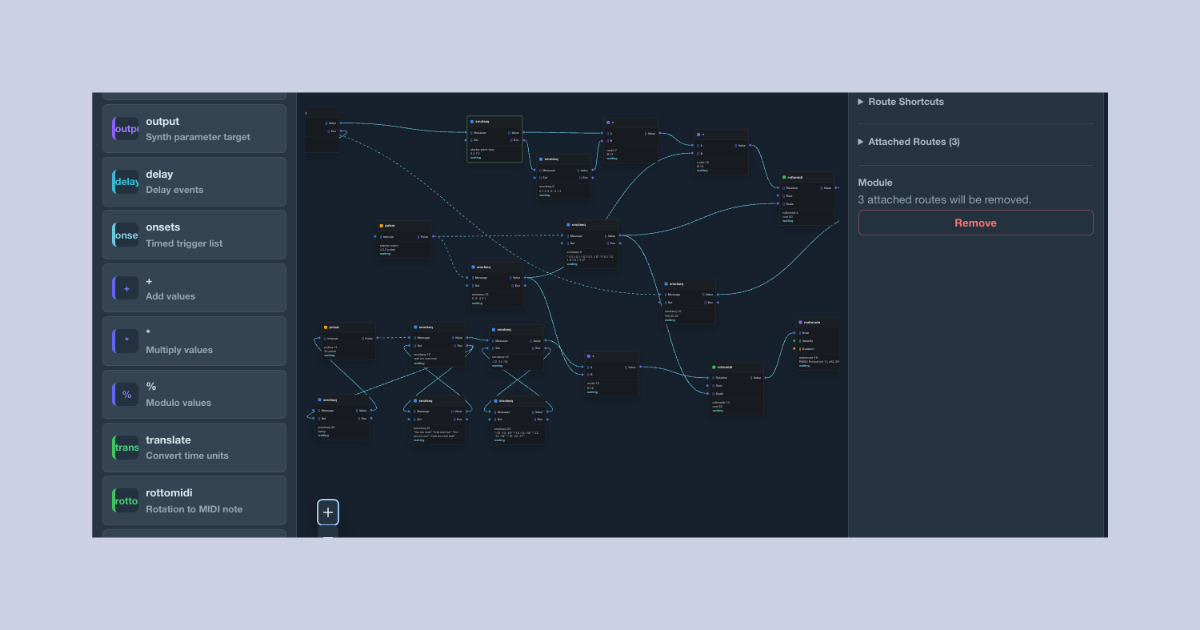Click the starter-metro pulser's Pulse output port
This screenshot has width=1200, height=630.
pos(433,236)
